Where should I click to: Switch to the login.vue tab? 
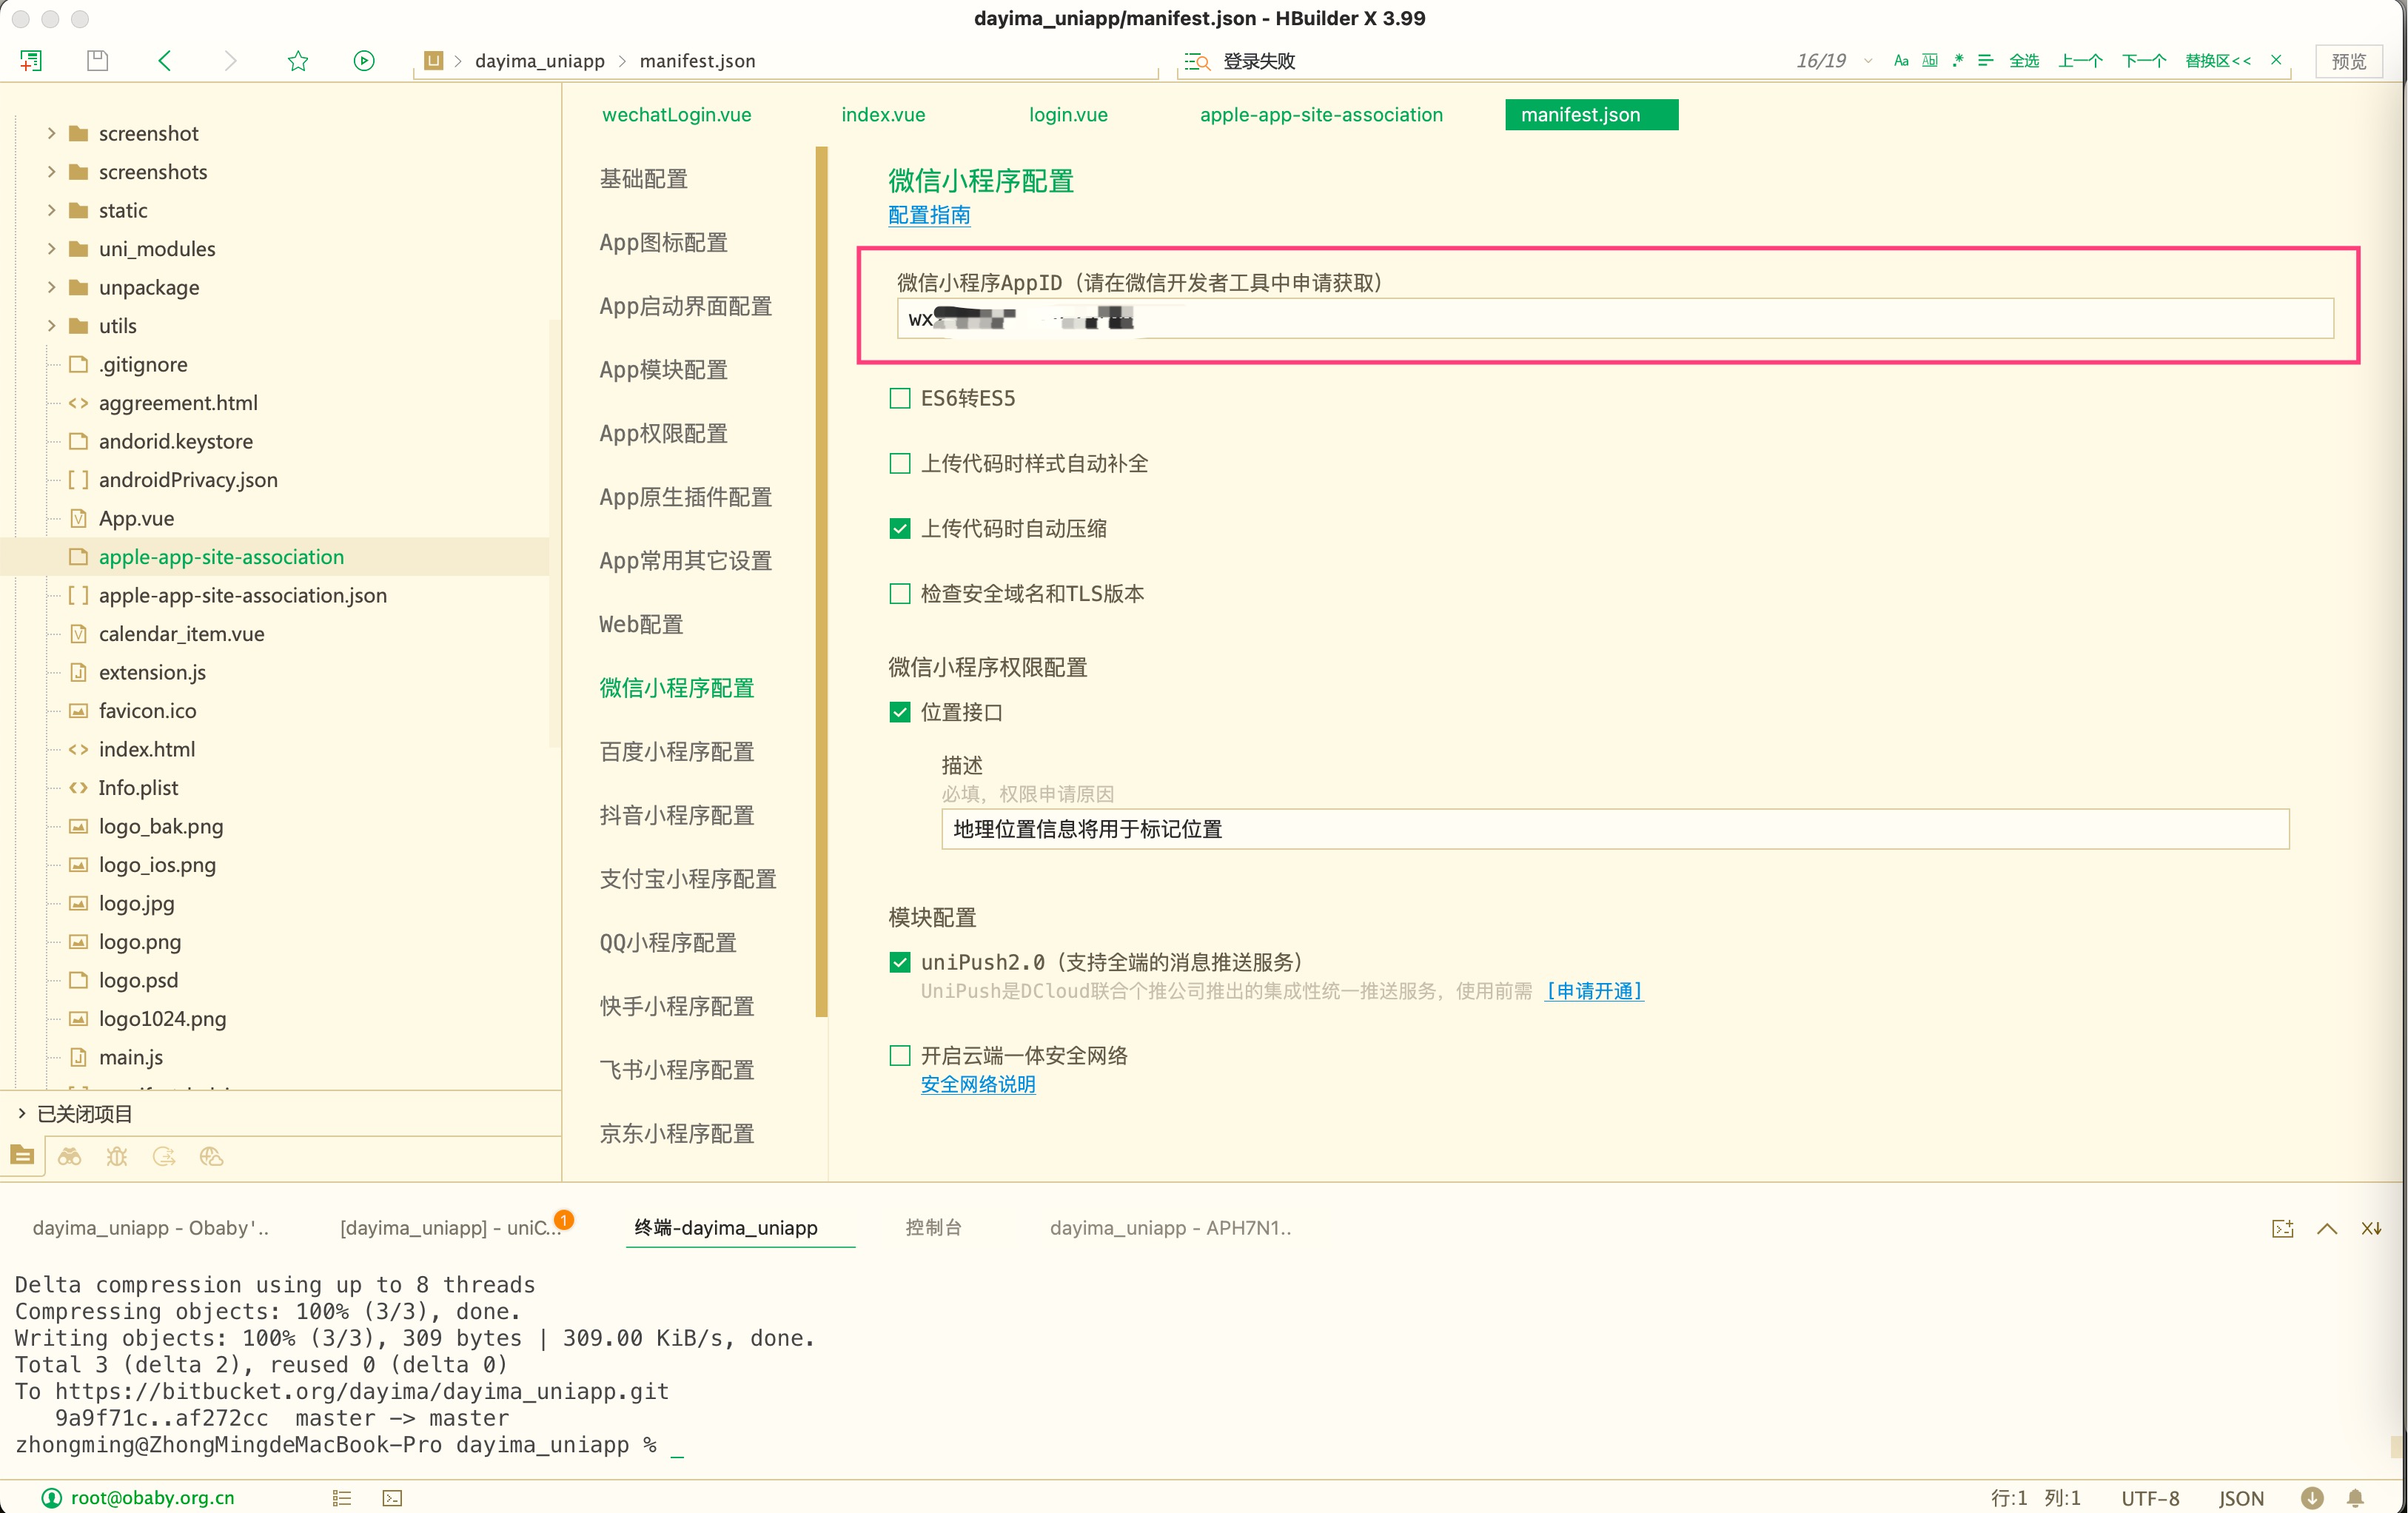1068,114
